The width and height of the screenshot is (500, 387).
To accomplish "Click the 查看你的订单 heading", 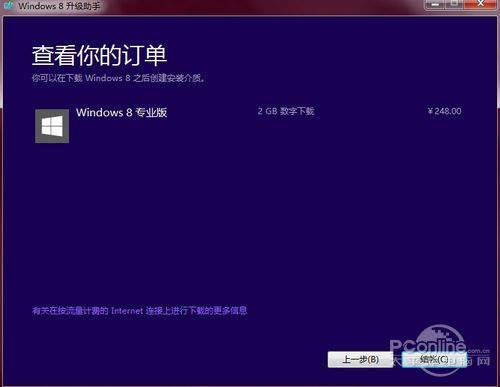I will 99,55.
